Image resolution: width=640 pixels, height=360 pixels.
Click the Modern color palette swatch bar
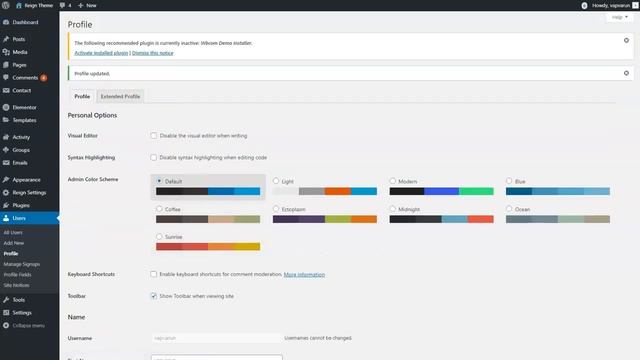442,191
